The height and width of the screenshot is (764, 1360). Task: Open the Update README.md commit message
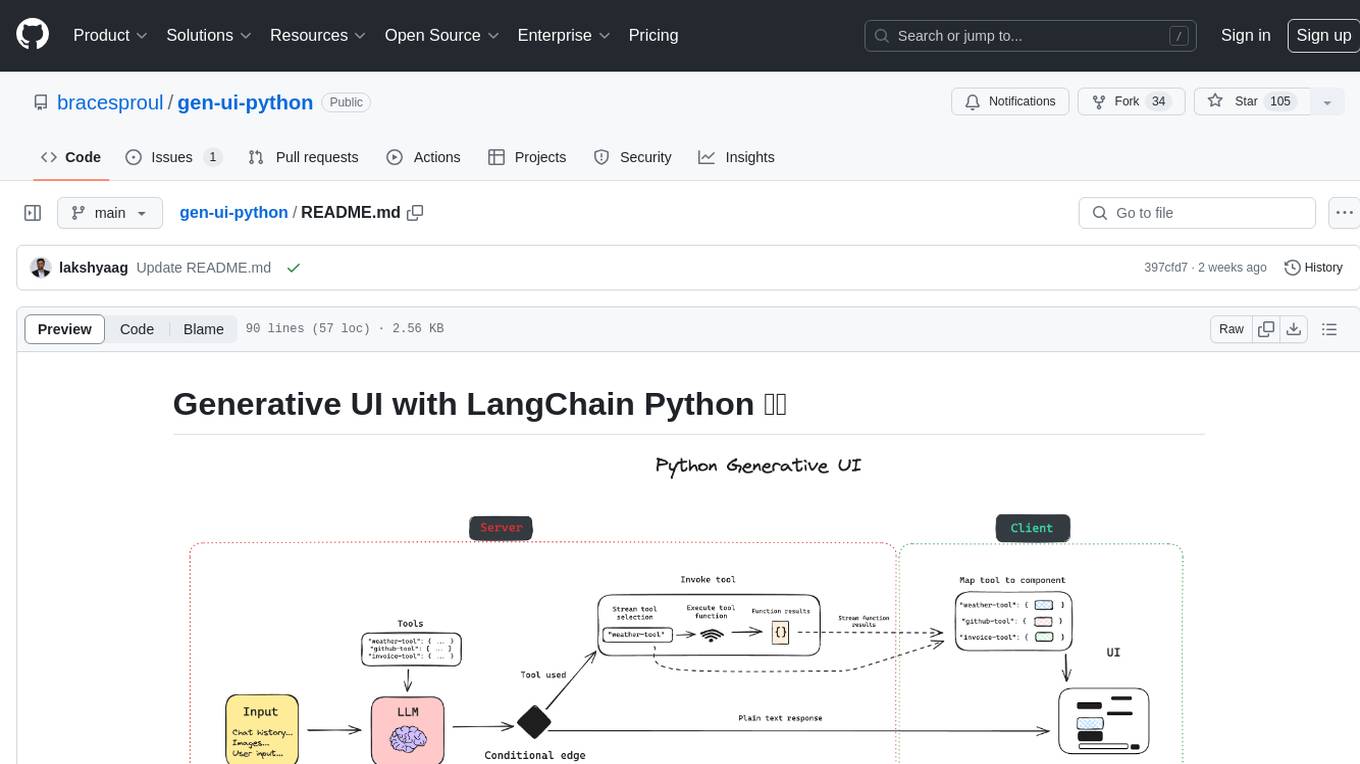tap(203, 268)
